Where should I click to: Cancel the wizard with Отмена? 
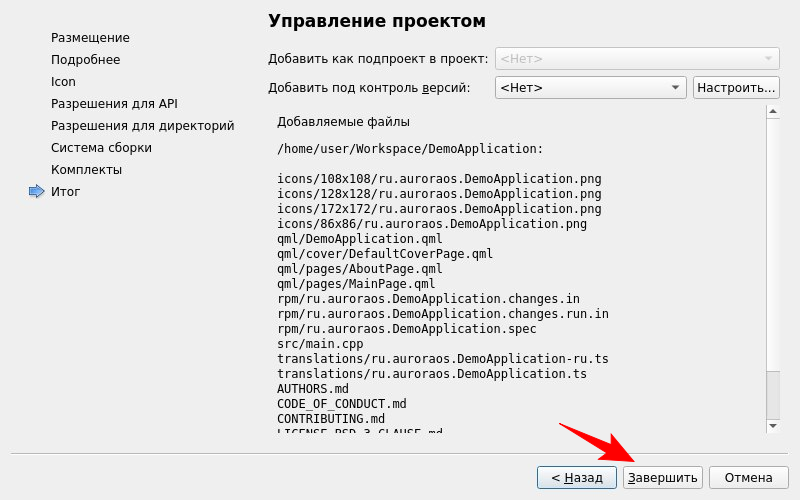coord(748,478)
